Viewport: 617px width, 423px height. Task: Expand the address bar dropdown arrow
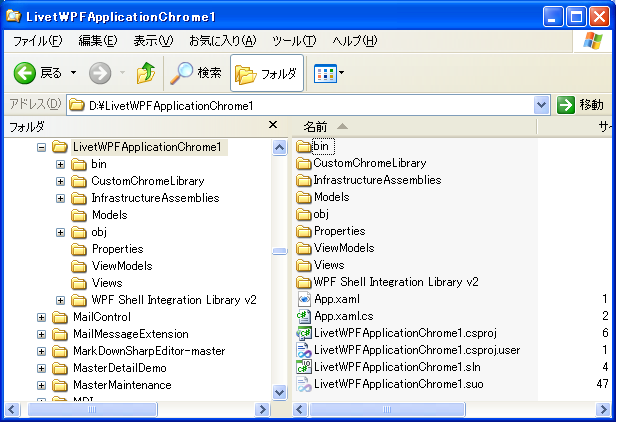point(542,105)
